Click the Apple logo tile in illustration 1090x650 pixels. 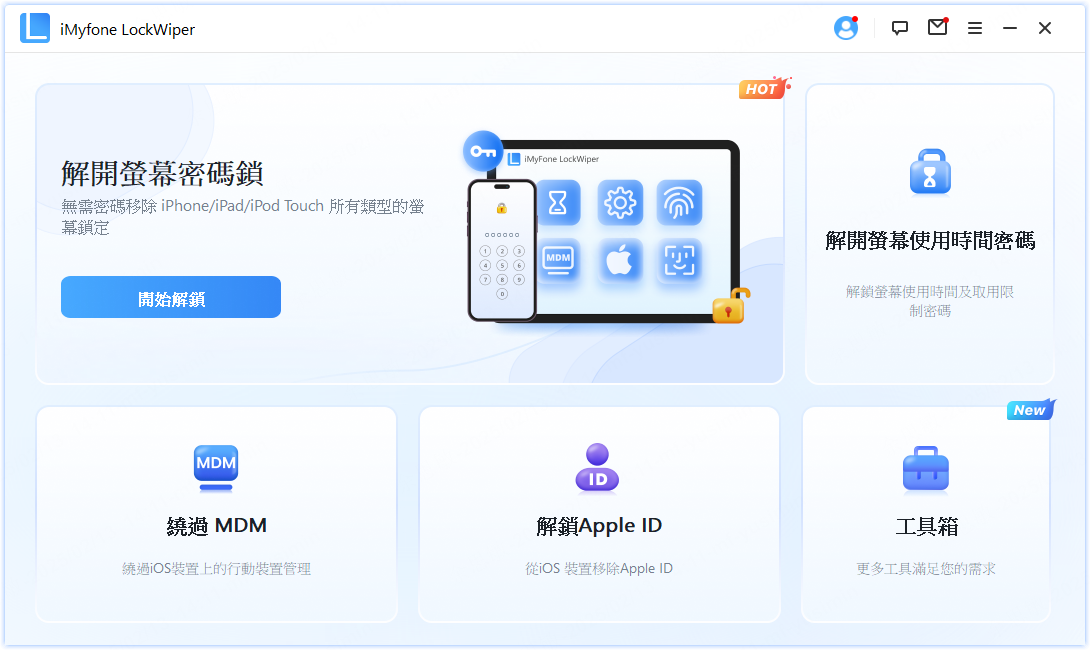tap(620, 261)
